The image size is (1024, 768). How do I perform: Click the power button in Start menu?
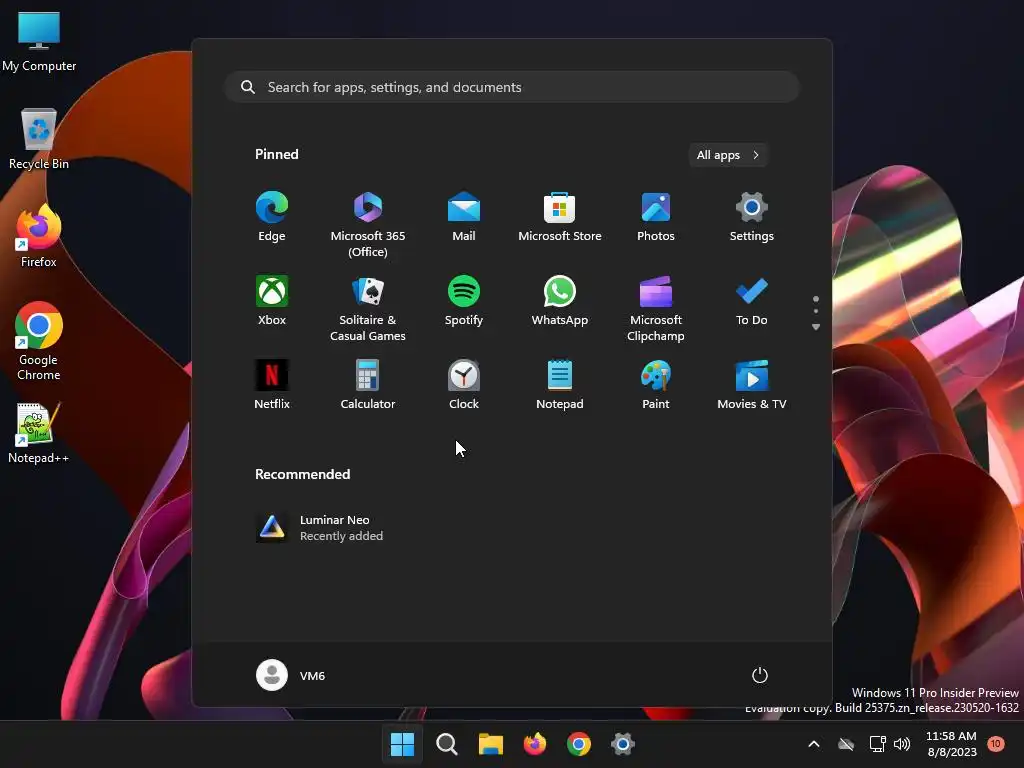[760, 675]
